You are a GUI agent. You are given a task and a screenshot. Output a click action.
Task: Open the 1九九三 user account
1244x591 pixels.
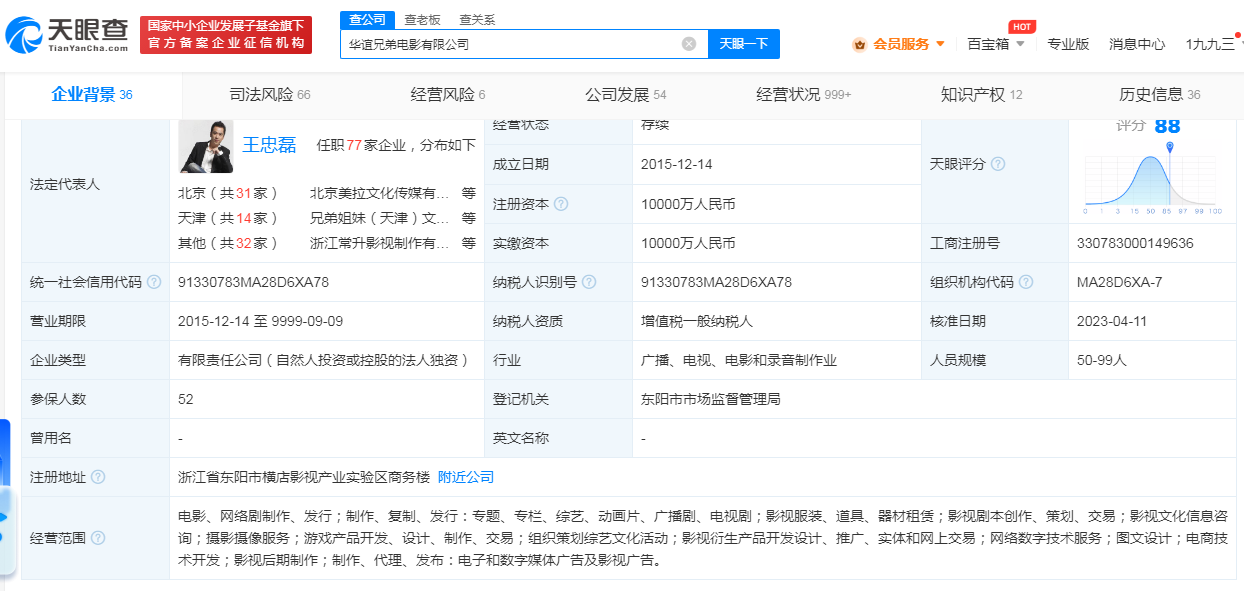pyautogui.click(x=1210, y=44)
